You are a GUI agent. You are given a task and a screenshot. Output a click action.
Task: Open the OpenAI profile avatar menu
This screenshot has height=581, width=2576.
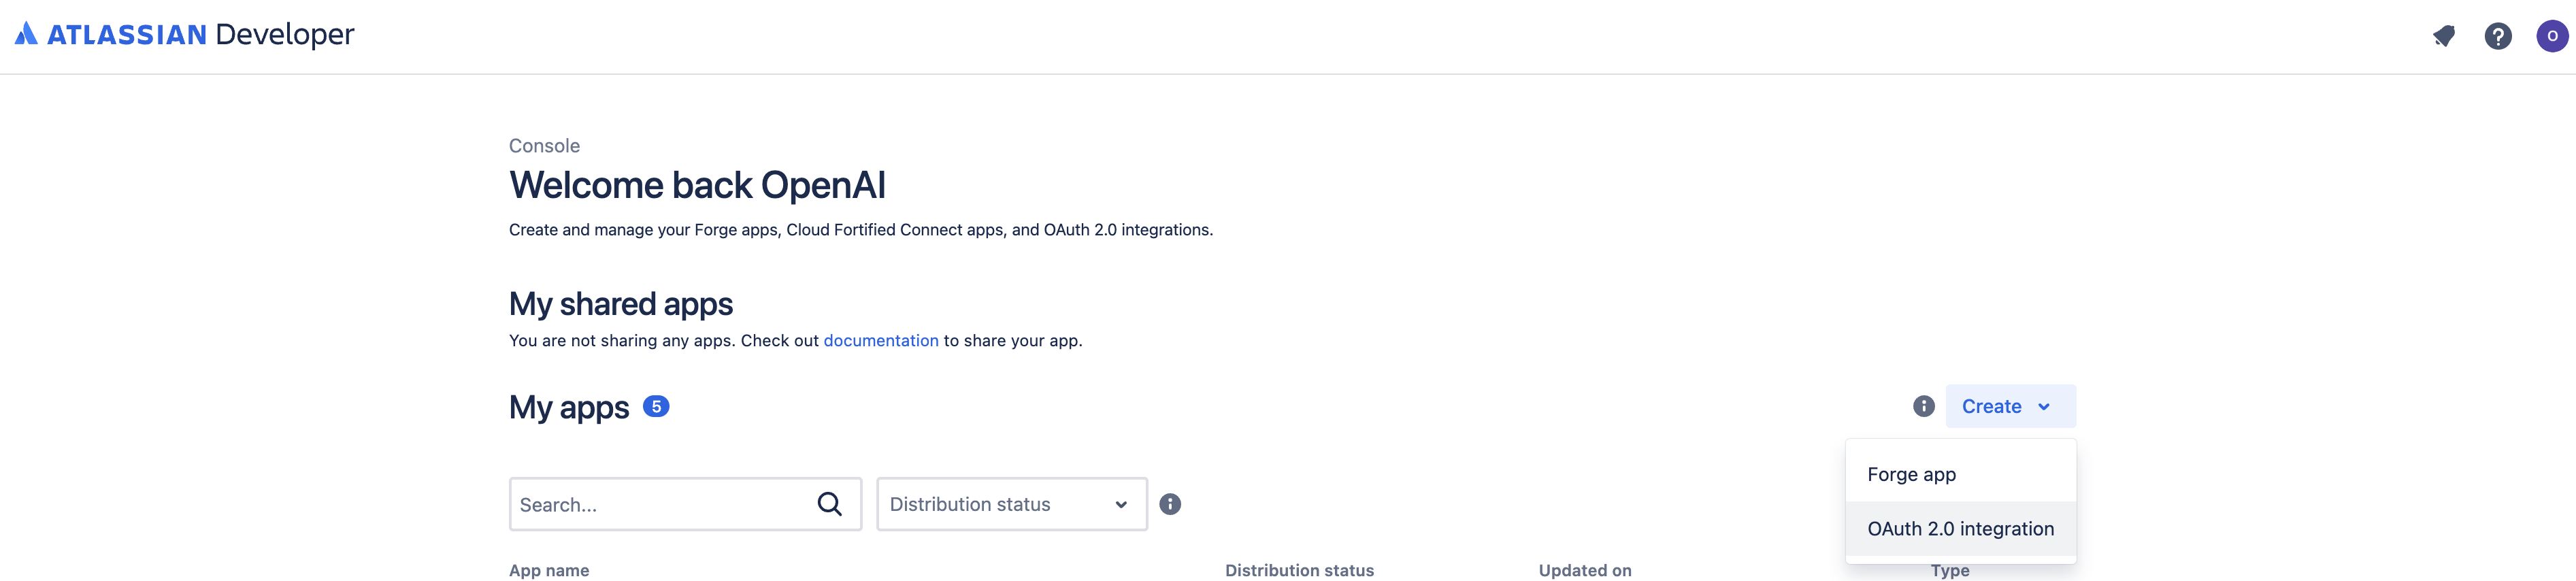point(2553,35)
